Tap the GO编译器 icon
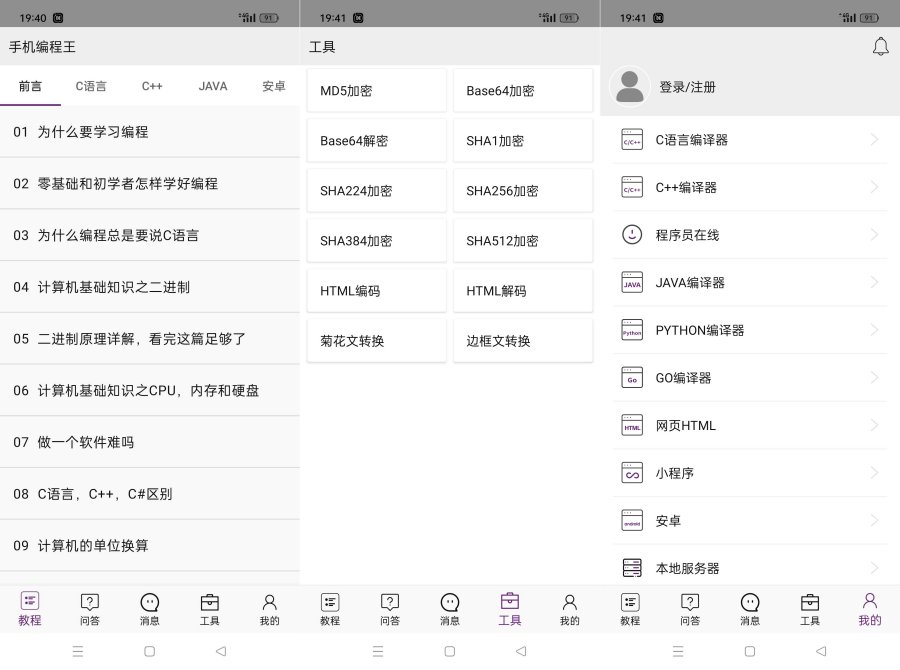The height and width of the screenshot is (670, 900). pos(631,377)
